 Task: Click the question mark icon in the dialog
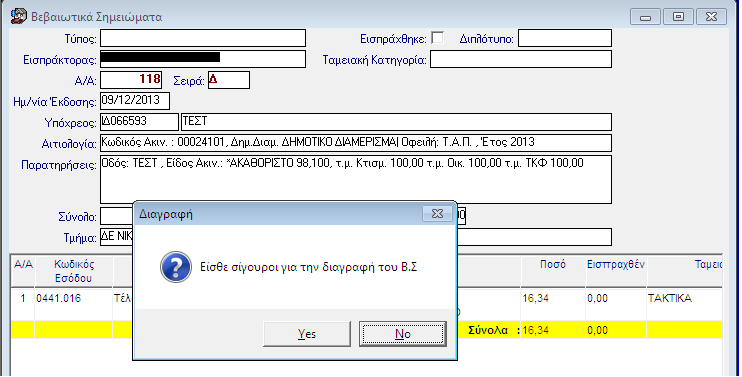coord(176,267)
